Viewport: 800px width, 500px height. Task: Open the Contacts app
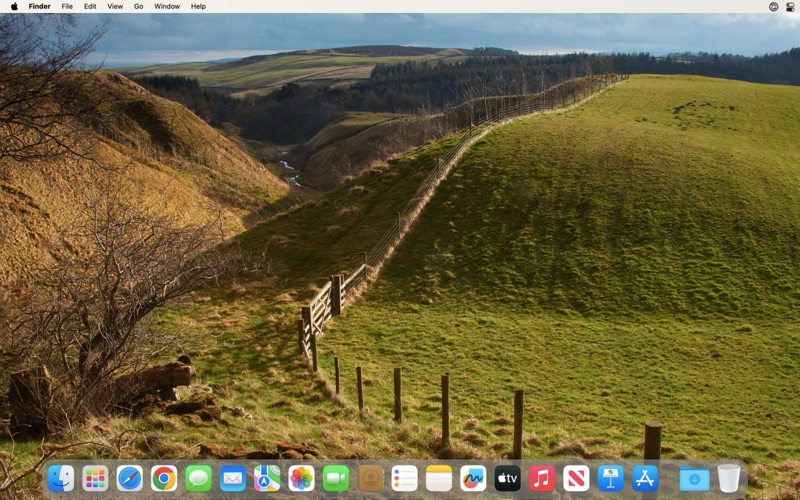[370, 478]
